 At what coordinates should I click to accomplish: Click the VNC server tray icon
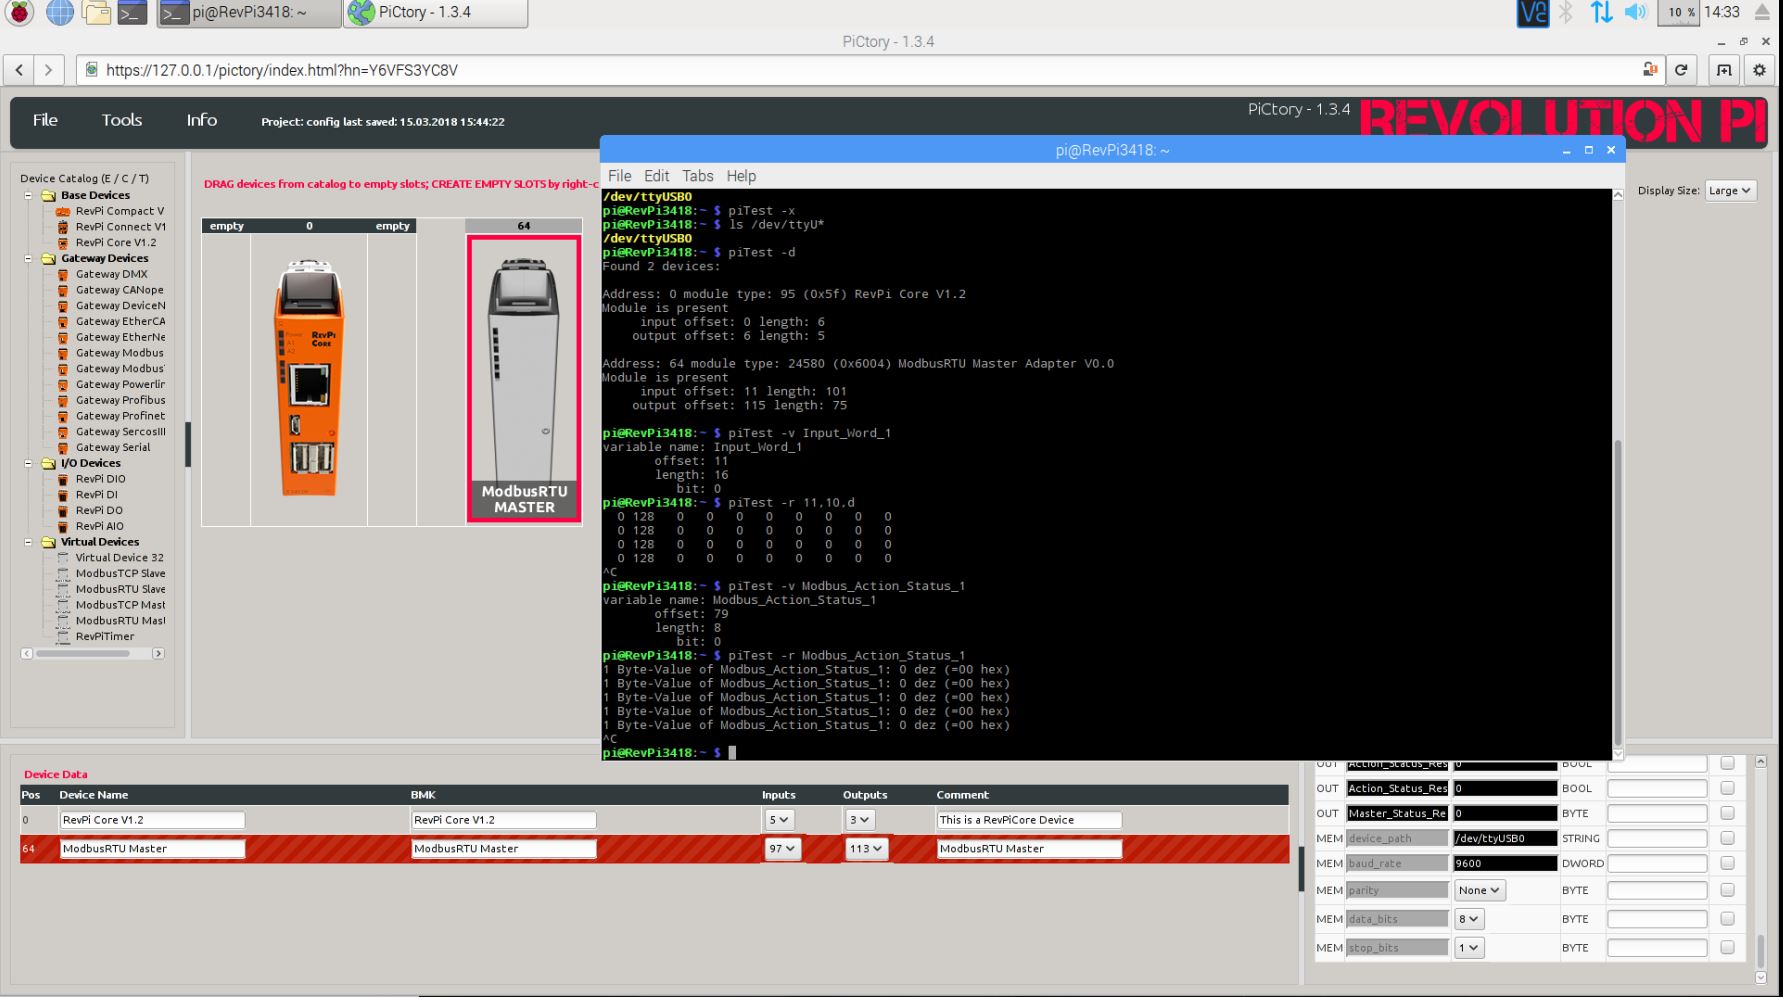1533,12
